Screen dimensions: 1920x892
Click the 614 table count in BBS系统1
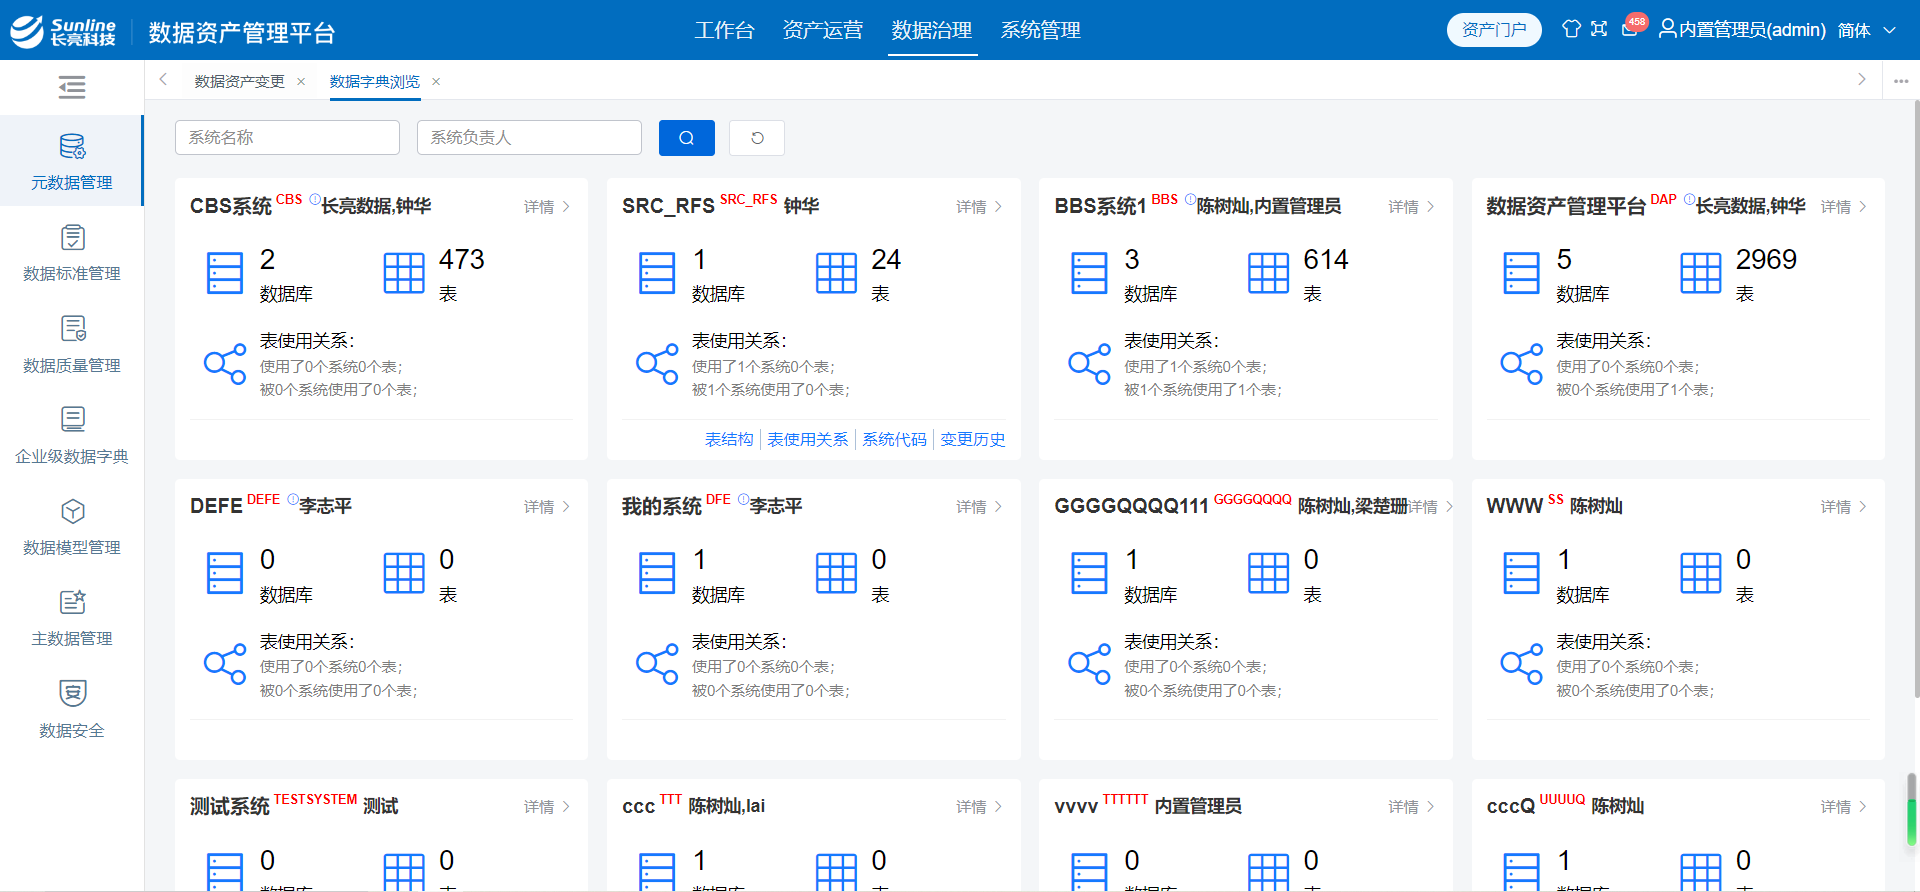click(1326, 260)
